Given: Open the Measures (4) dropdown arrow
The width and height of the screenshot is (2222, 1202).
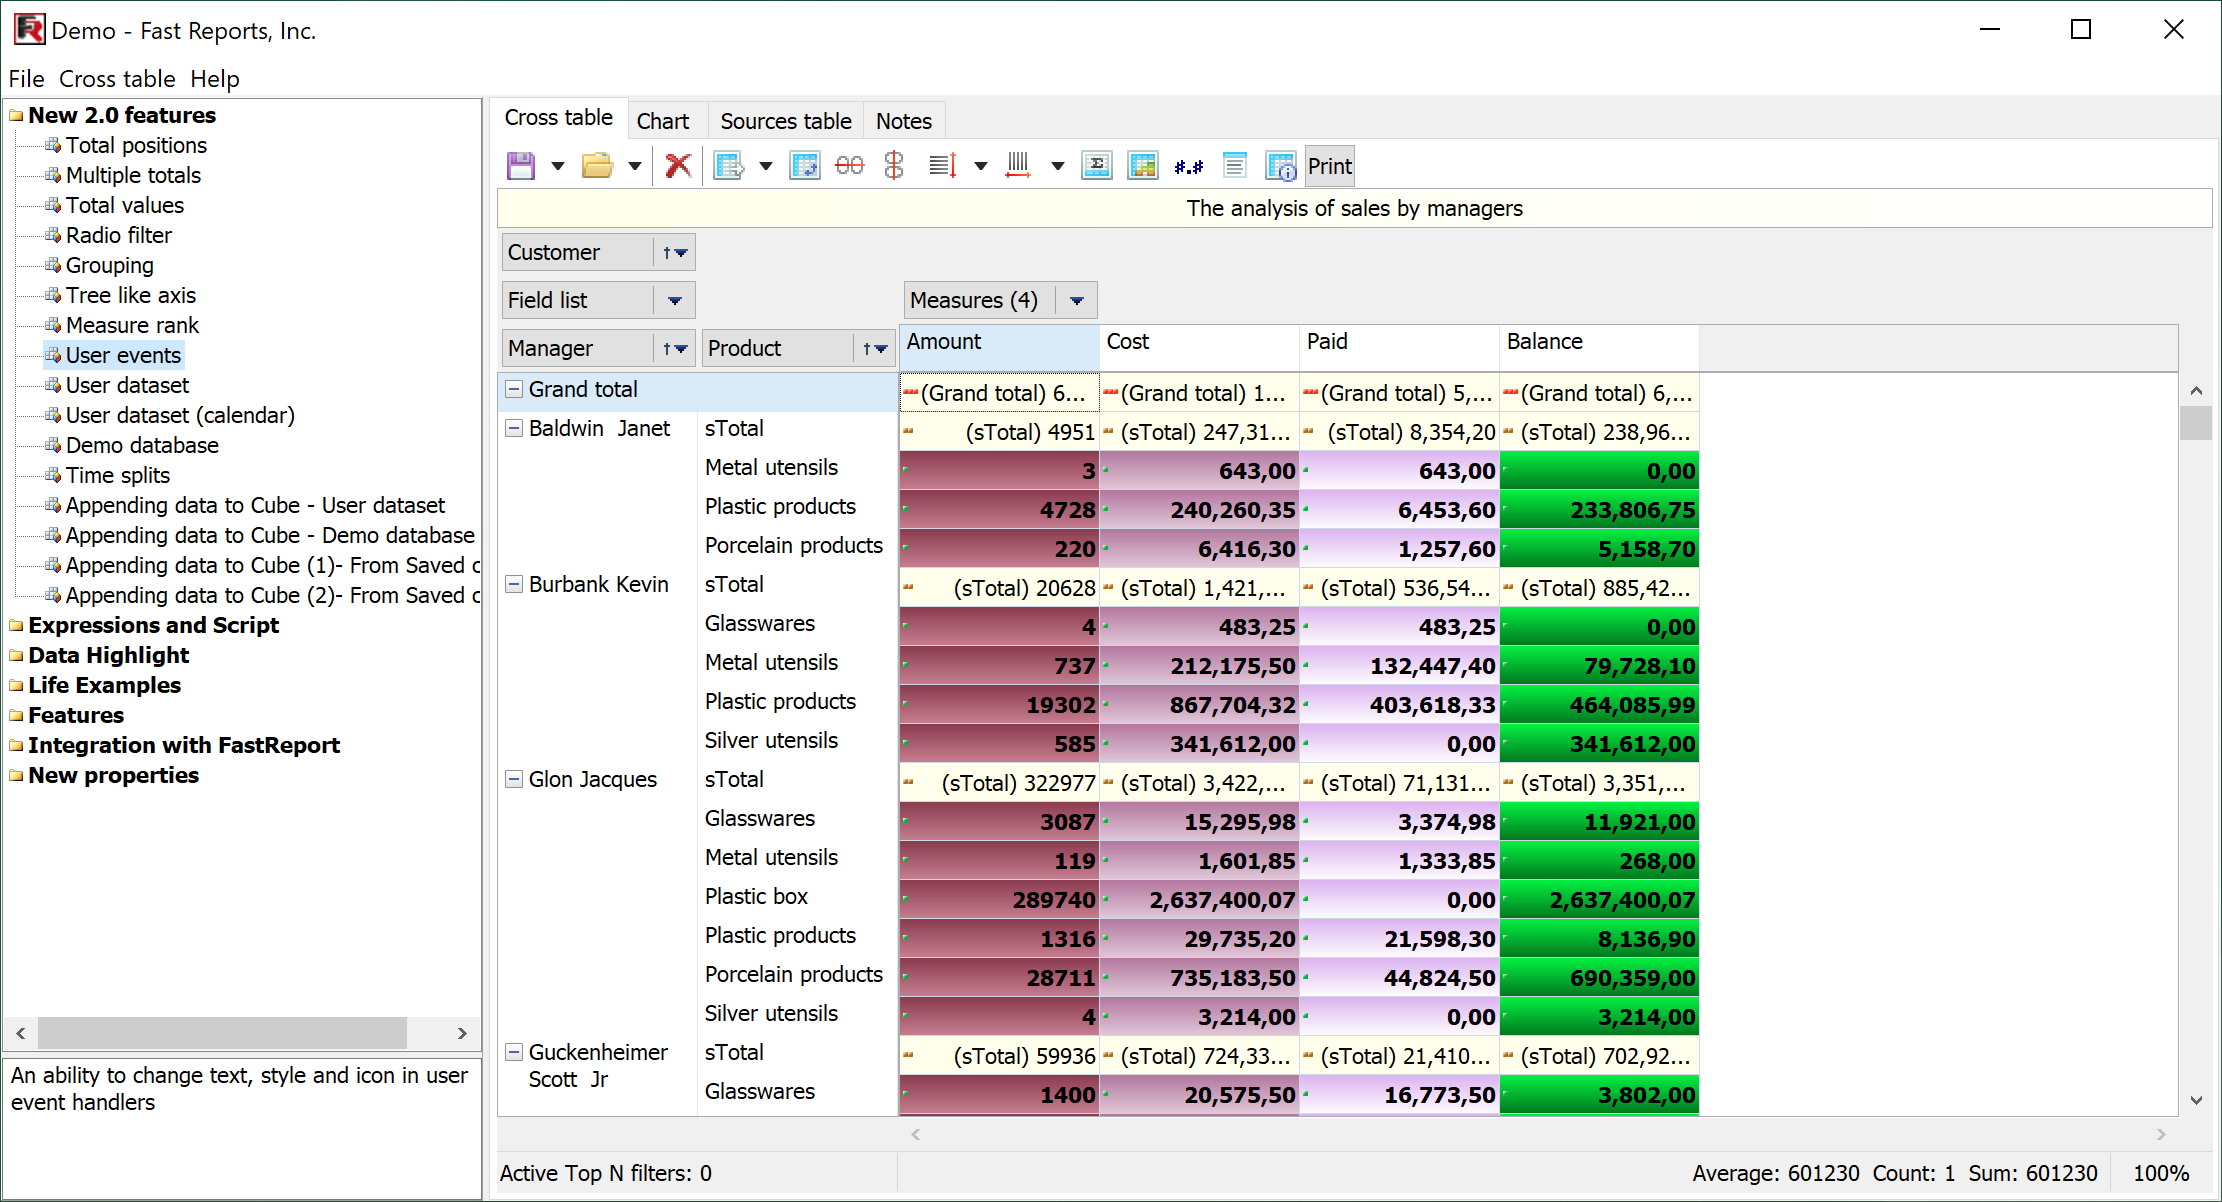Looking at the screenshot, I should [x=1077, y=300].
